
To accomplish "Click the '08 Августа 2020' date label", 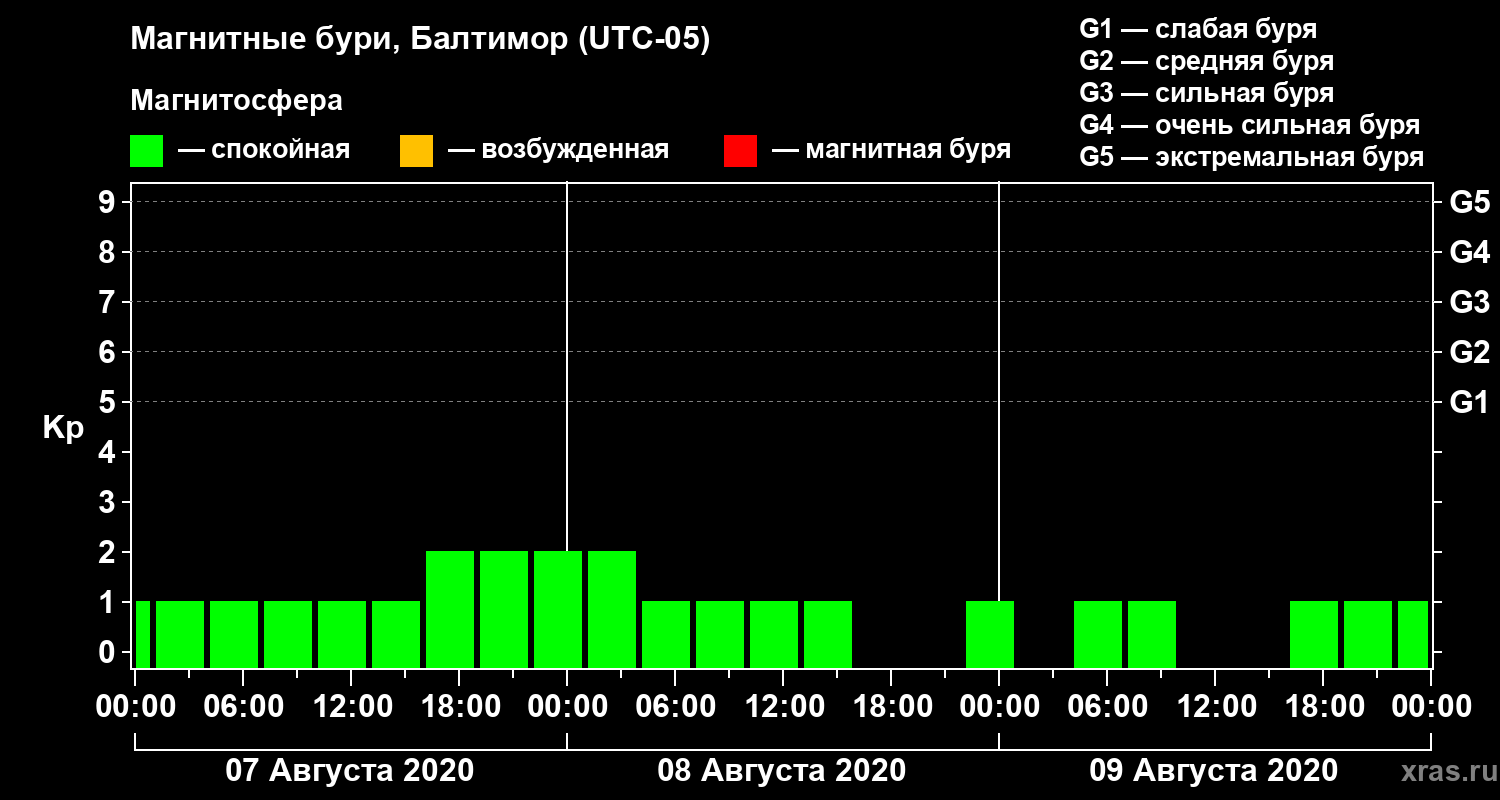I will coord(782,770).
